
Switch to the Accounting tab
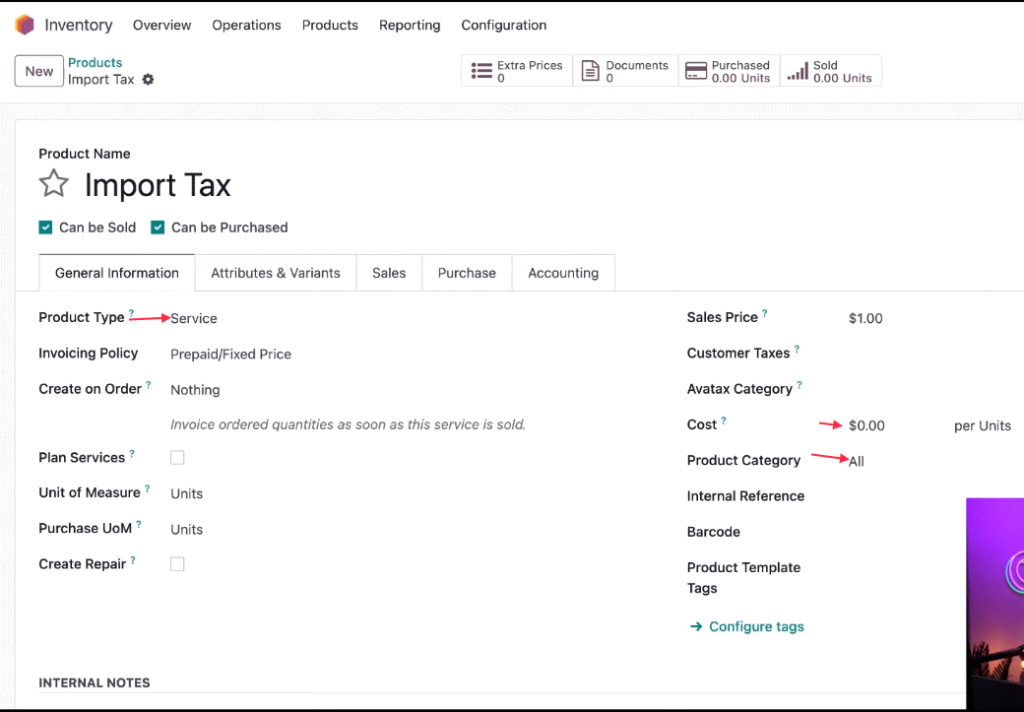point(564,273)
